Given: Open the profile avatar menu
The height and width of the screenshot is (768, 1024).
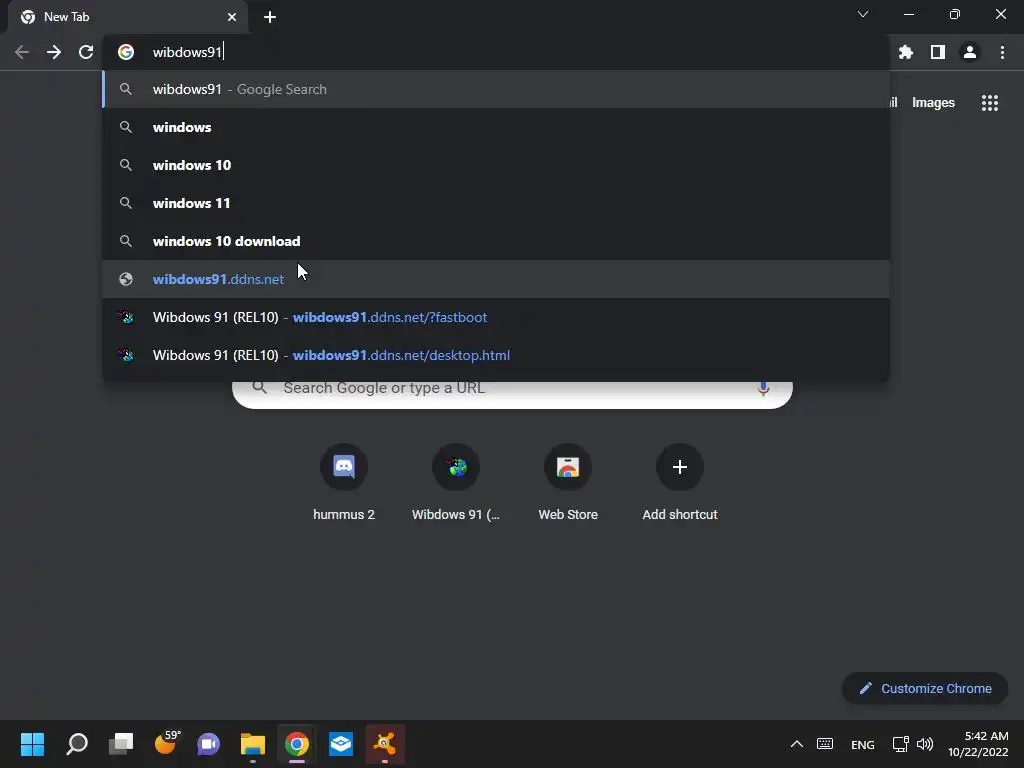Looking at the screenshot, I should pos(970,52).
